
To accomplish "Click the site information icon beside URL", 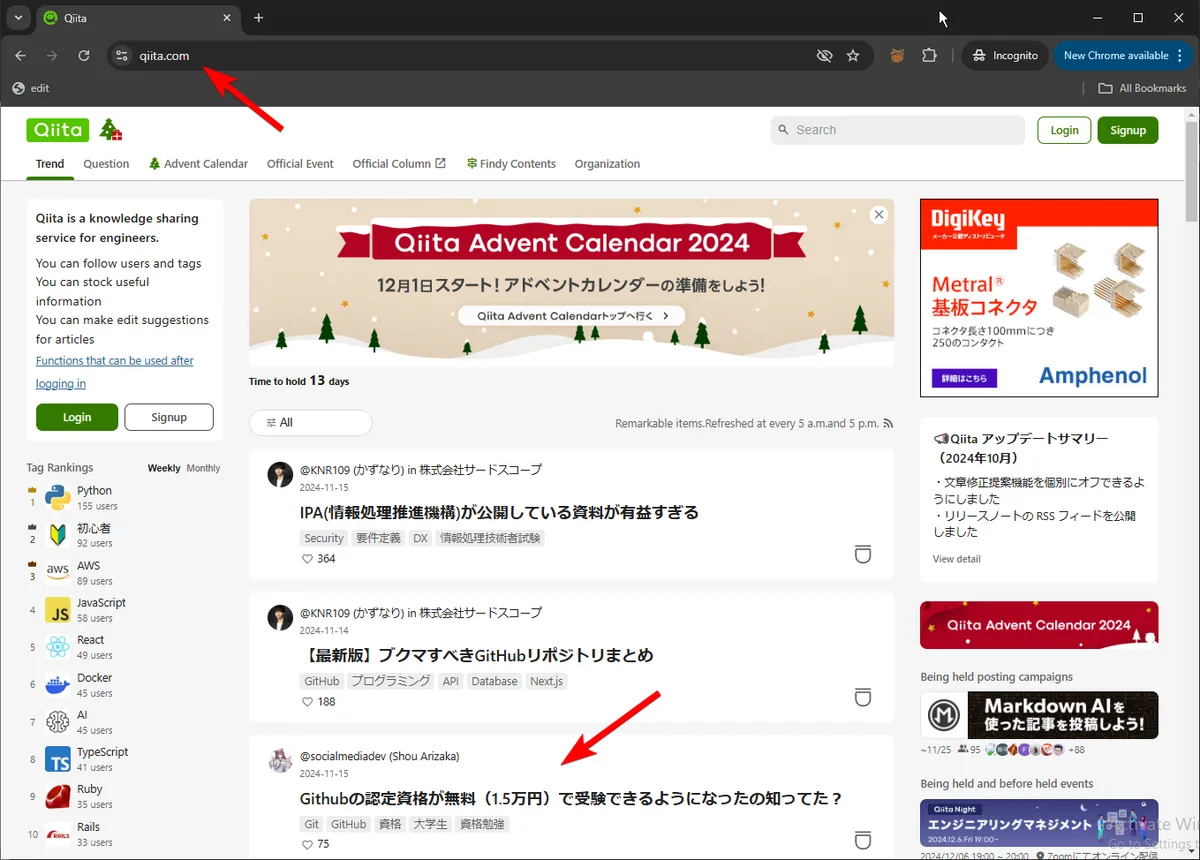I will coord(122,56).
